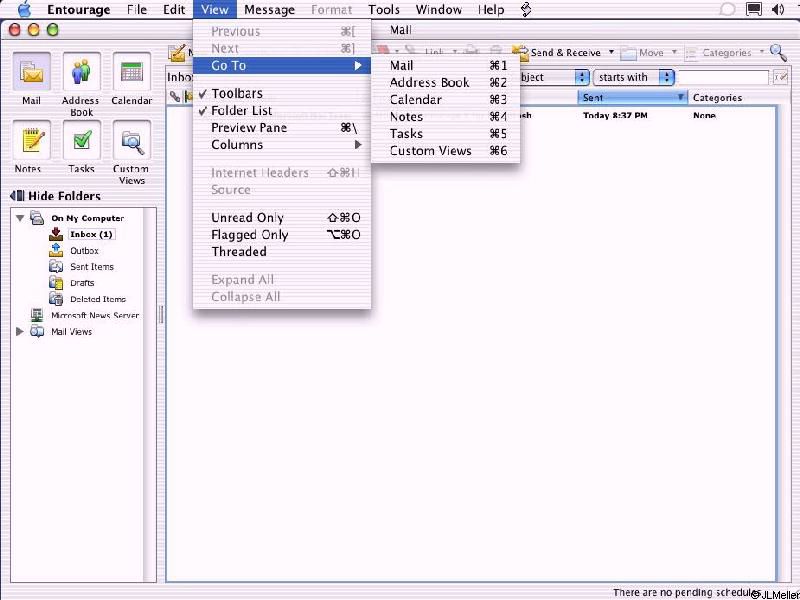Select the Drafts folder icon
Viewport: 800px width, 600px height.
(56, 282)
